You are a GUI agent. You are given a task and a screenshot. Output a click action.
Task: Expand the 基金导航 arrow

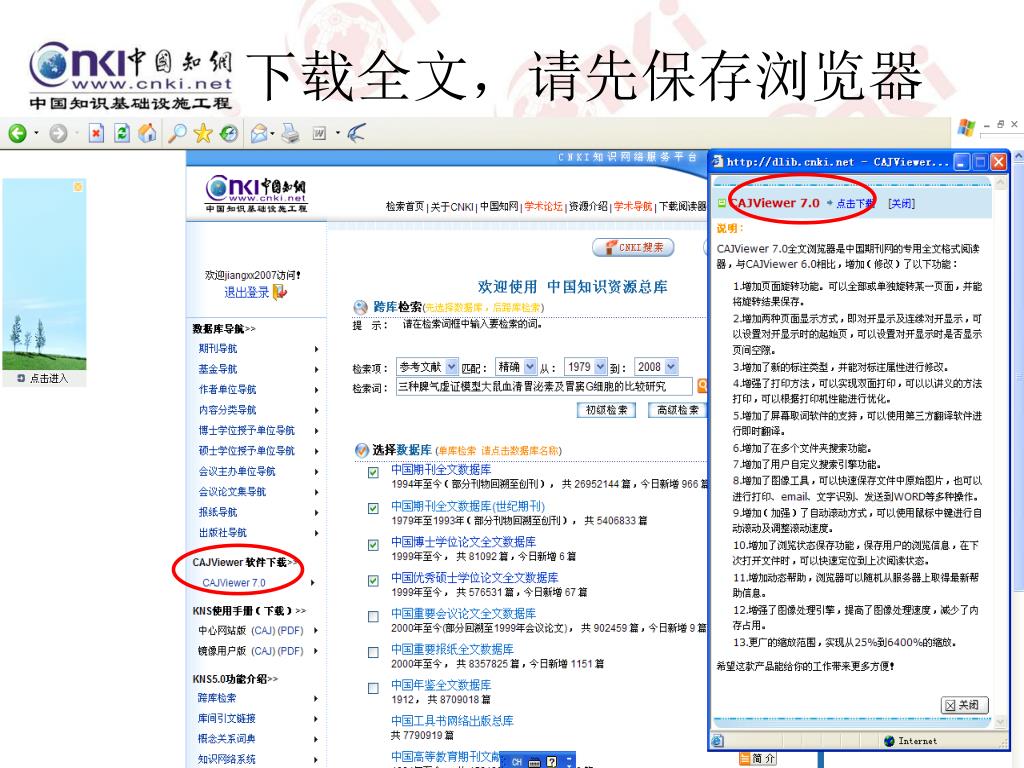click(x=316, y=370)
